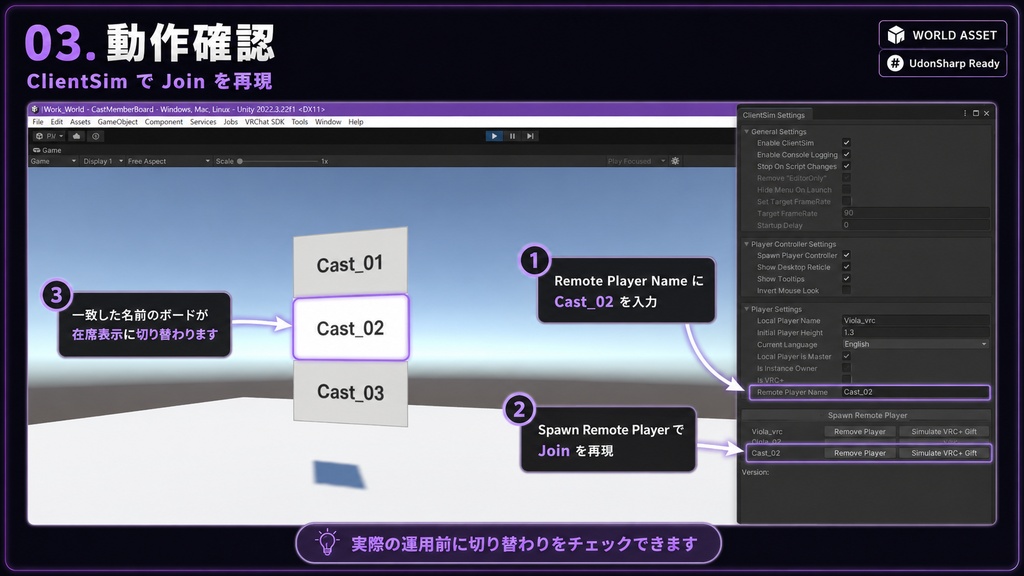This screenshot has width=1024, height=576.
Task: Toggle Is Instance Owner checkbox
Action: [846, 368]
